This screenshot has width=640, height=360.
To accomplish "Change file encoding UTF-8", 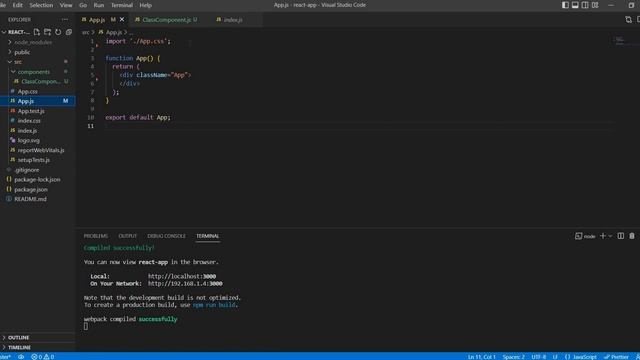I will (539, 357).
